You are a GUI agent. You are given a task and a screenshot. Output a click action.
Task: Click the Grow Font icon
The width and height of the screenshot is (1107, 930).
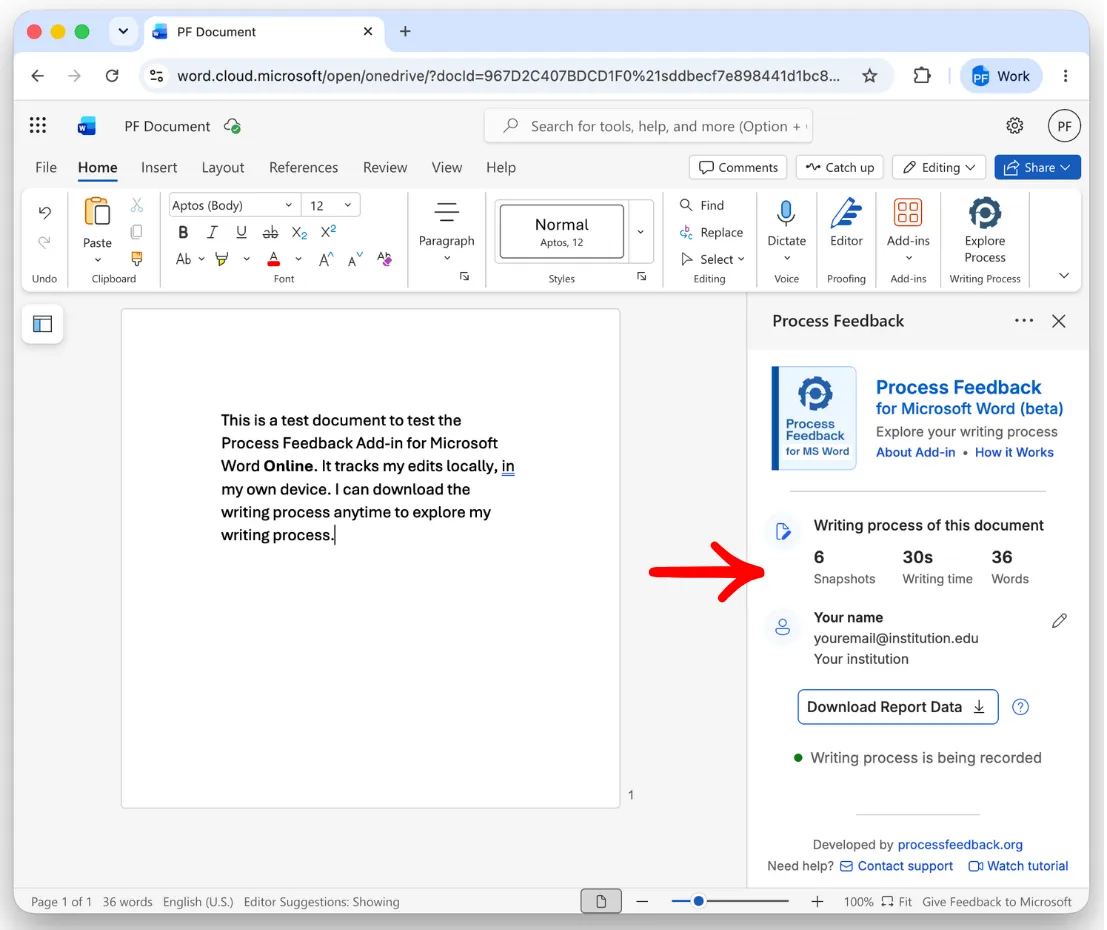tap(325, 259)
